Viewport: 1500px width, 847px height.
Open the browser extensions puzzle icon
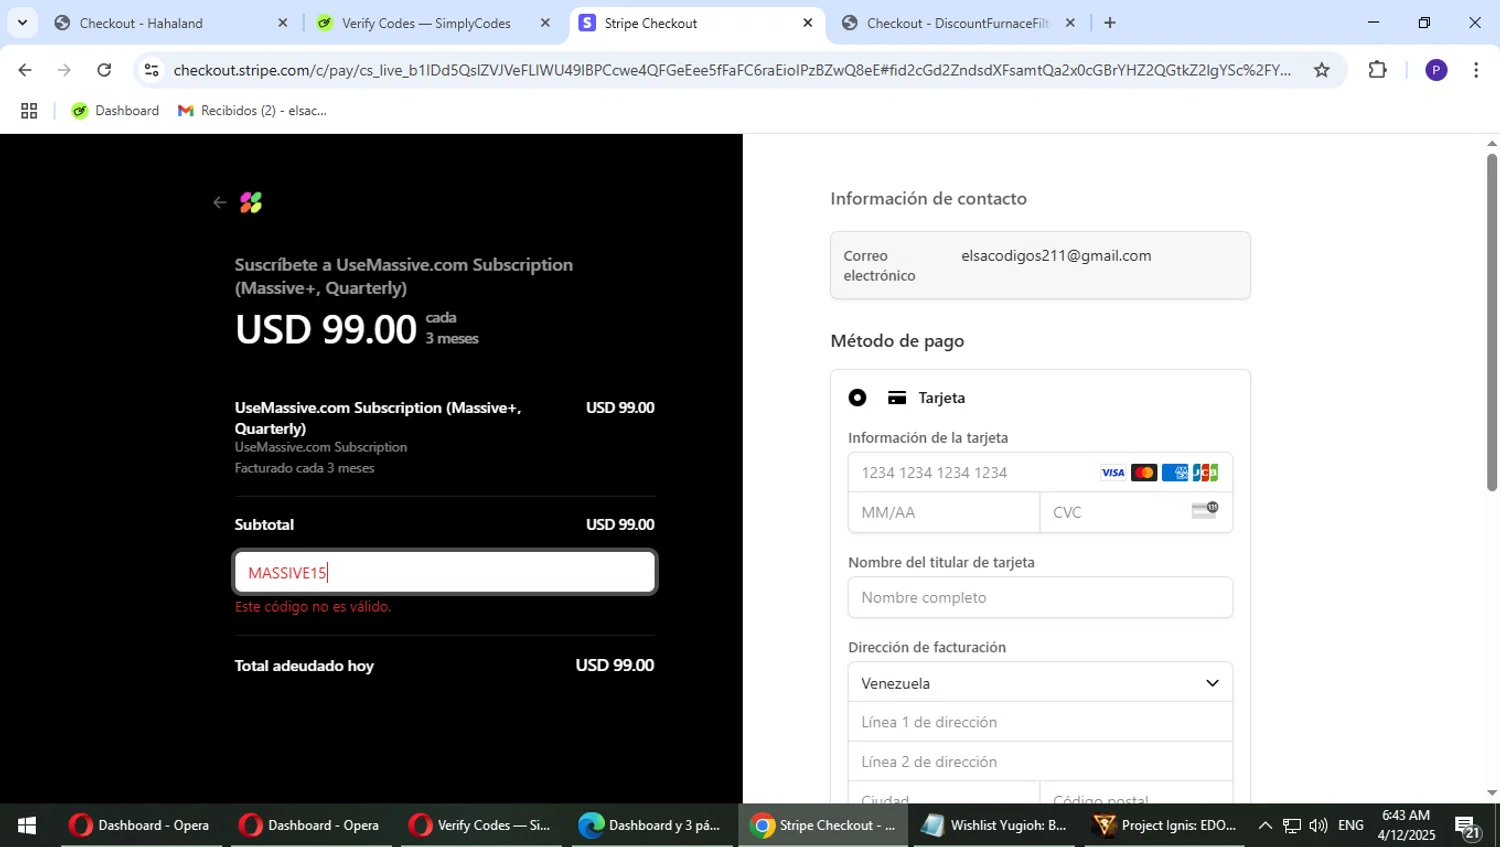(1377, 70)
